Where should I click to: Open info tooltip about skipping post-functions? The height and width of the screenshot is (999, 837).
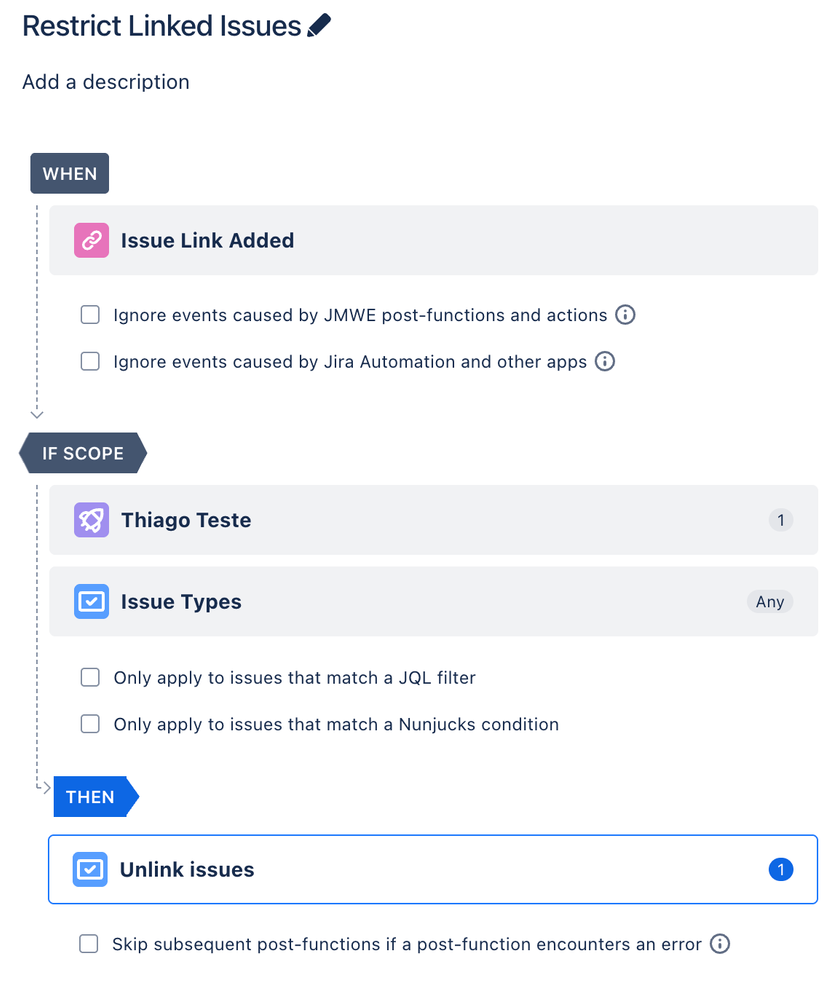coord(718,943)
